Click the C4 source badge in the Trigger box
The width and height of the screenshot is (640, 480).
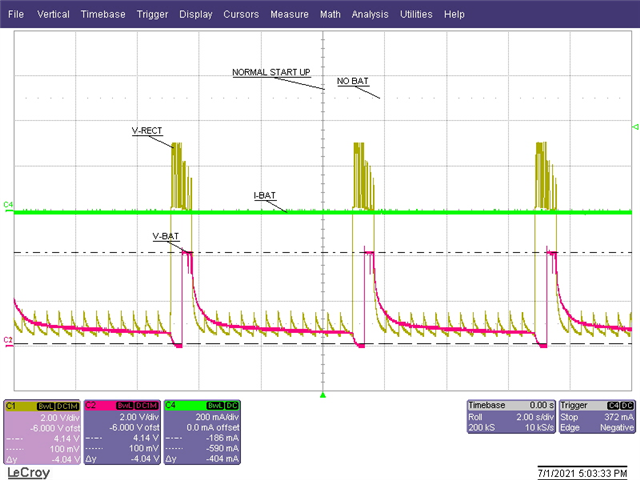[x=613, y=406]
